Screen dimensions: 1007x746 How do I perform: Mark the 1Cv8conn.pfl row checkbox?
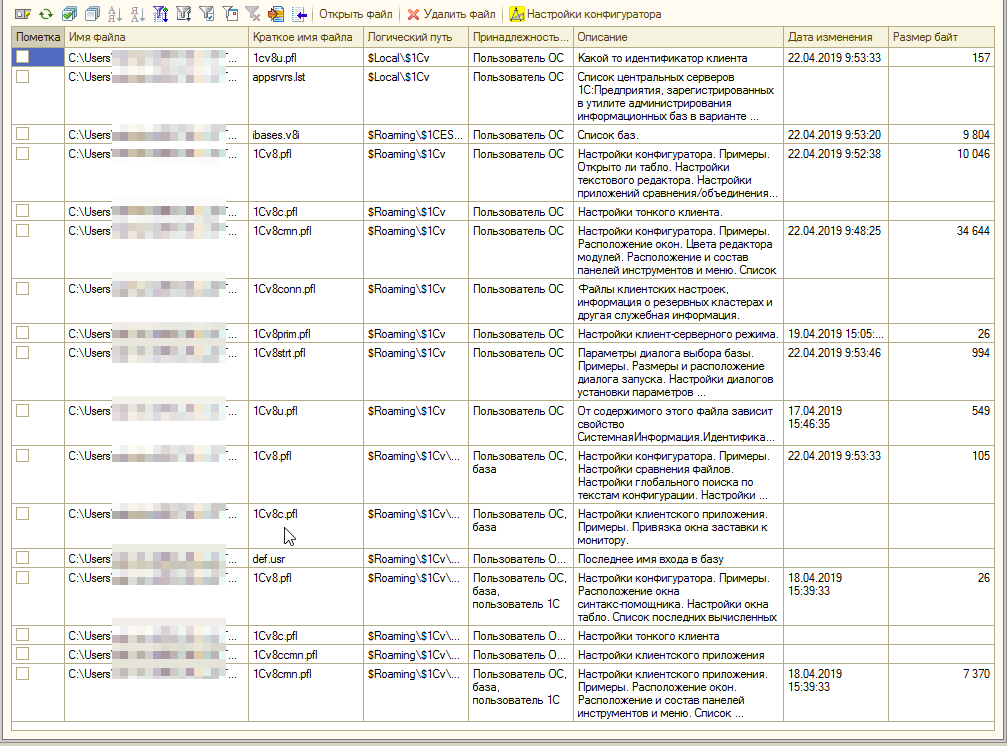(22, 288)
